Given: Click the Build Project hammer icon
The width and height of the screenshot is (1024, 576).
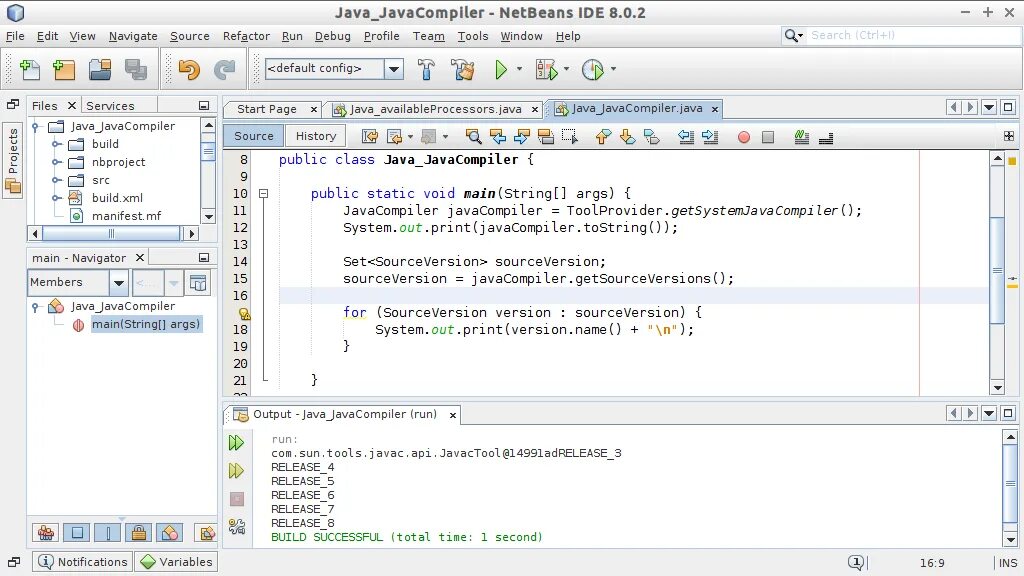Looking at the screenshot, I should point(426,69).
